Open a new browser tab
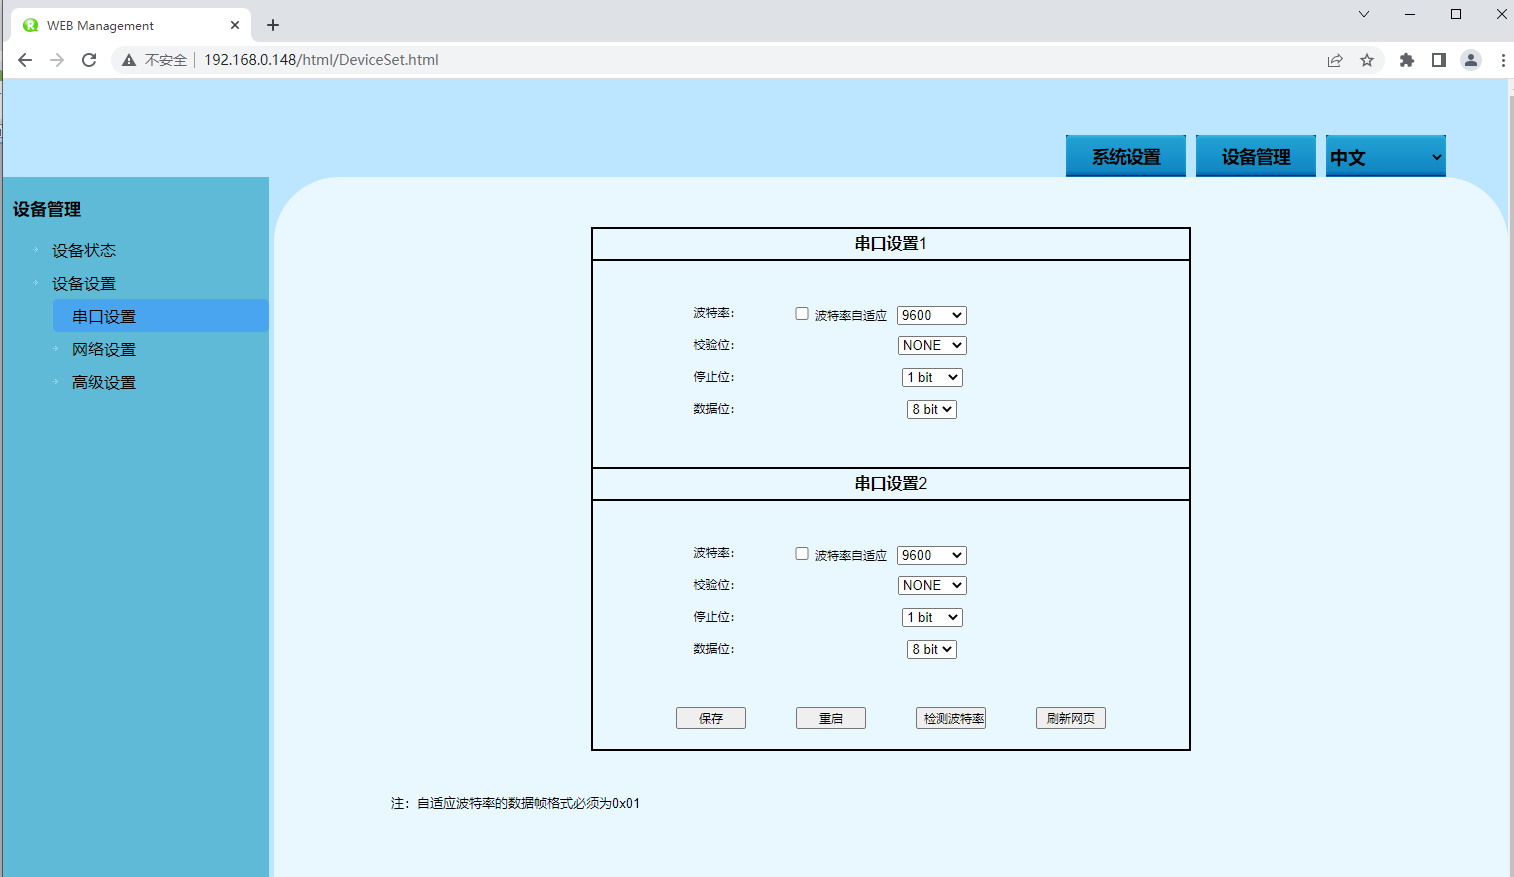Image resolution: width=1514 pixels, height=877 pixels. pyautogui.click(x=273, y=25)
